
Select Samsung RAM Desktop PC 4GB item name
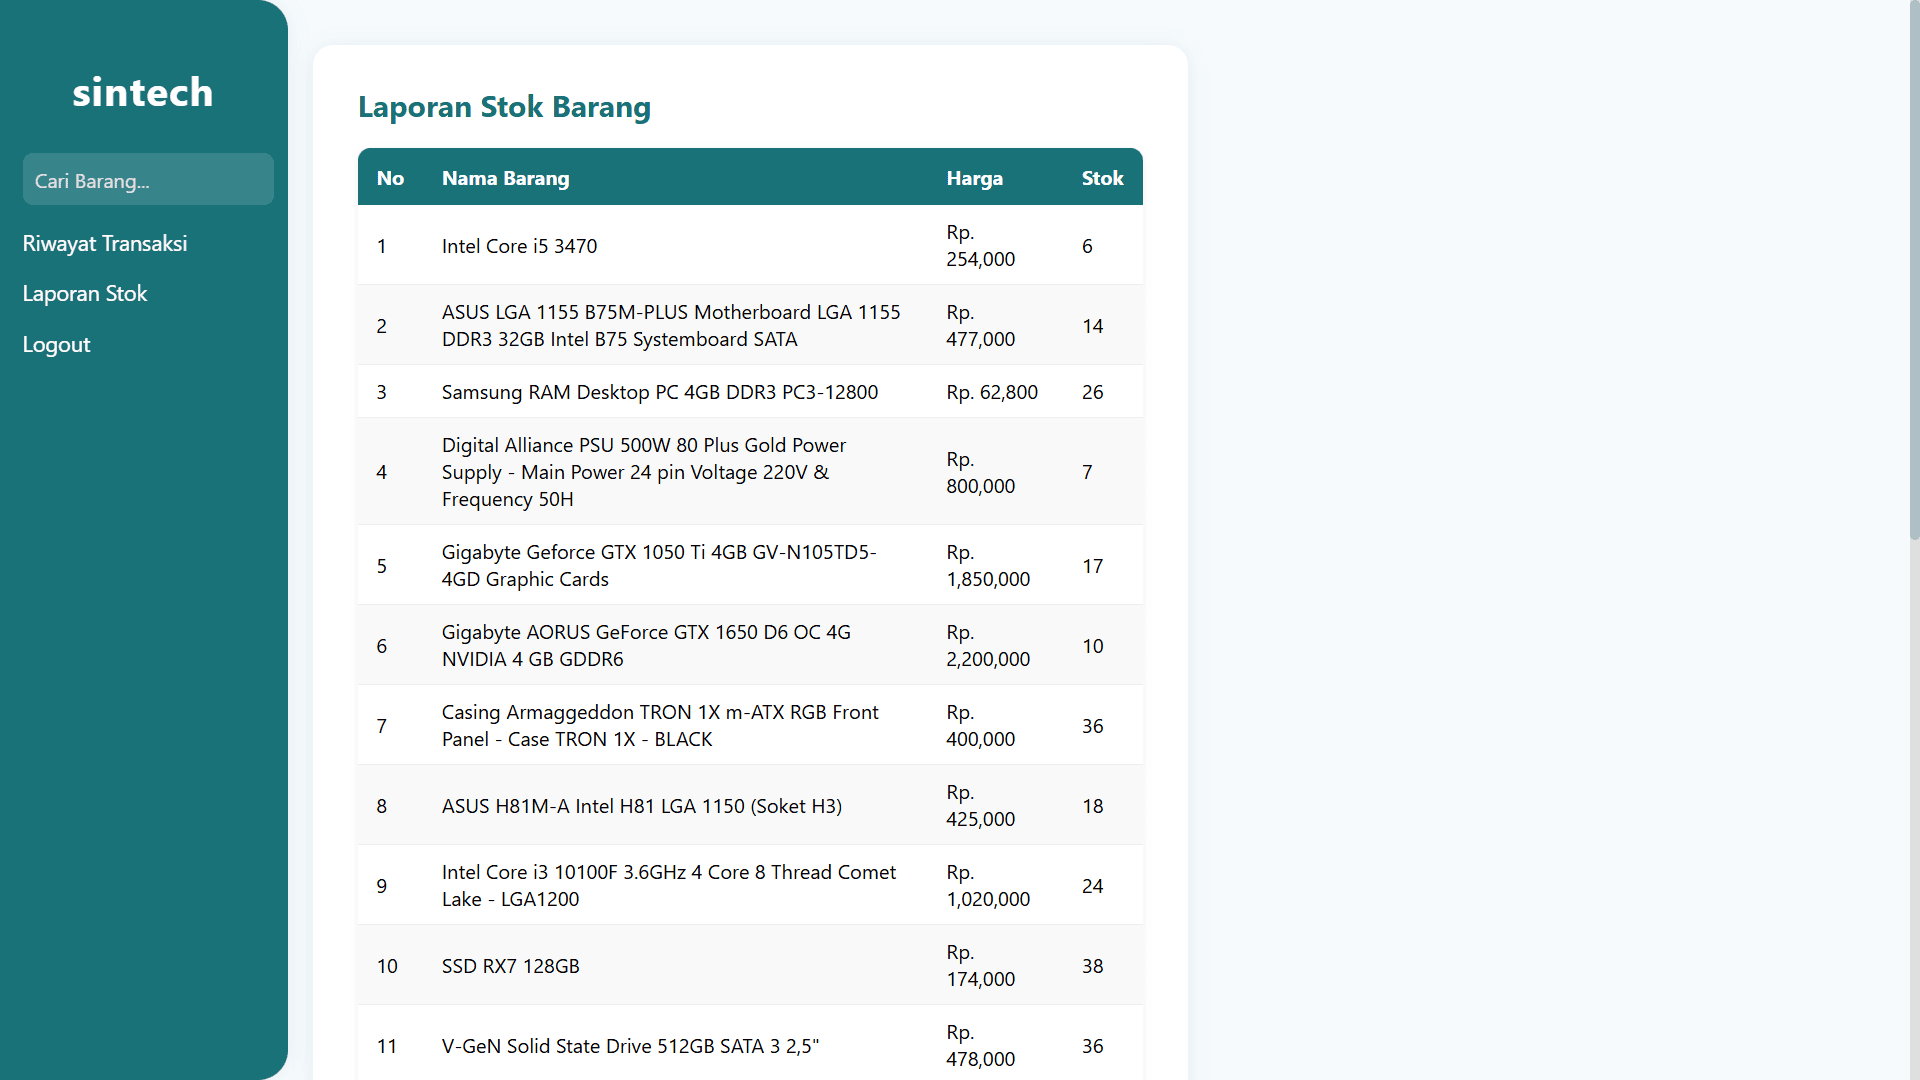point(660,392)
